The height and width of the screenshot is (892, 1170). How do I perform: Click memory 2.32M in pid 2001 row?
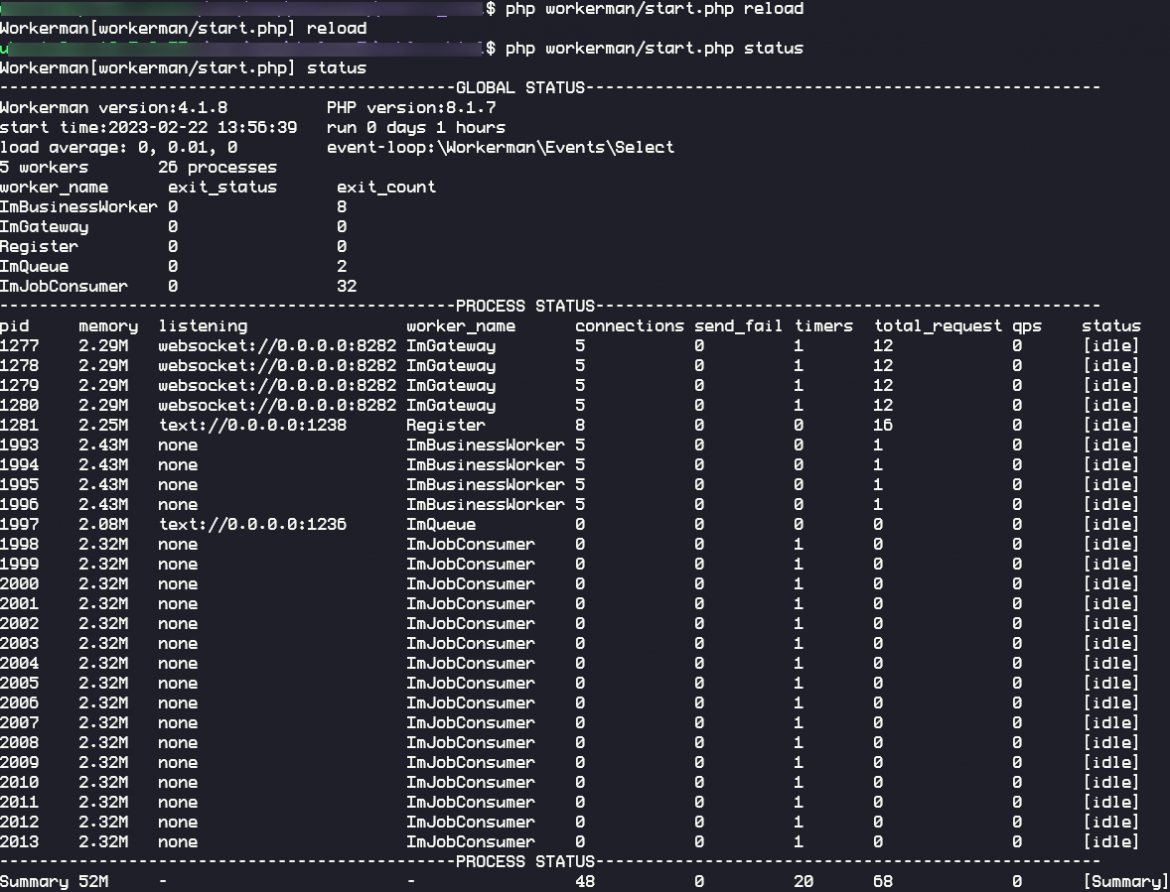click(103, 604)
